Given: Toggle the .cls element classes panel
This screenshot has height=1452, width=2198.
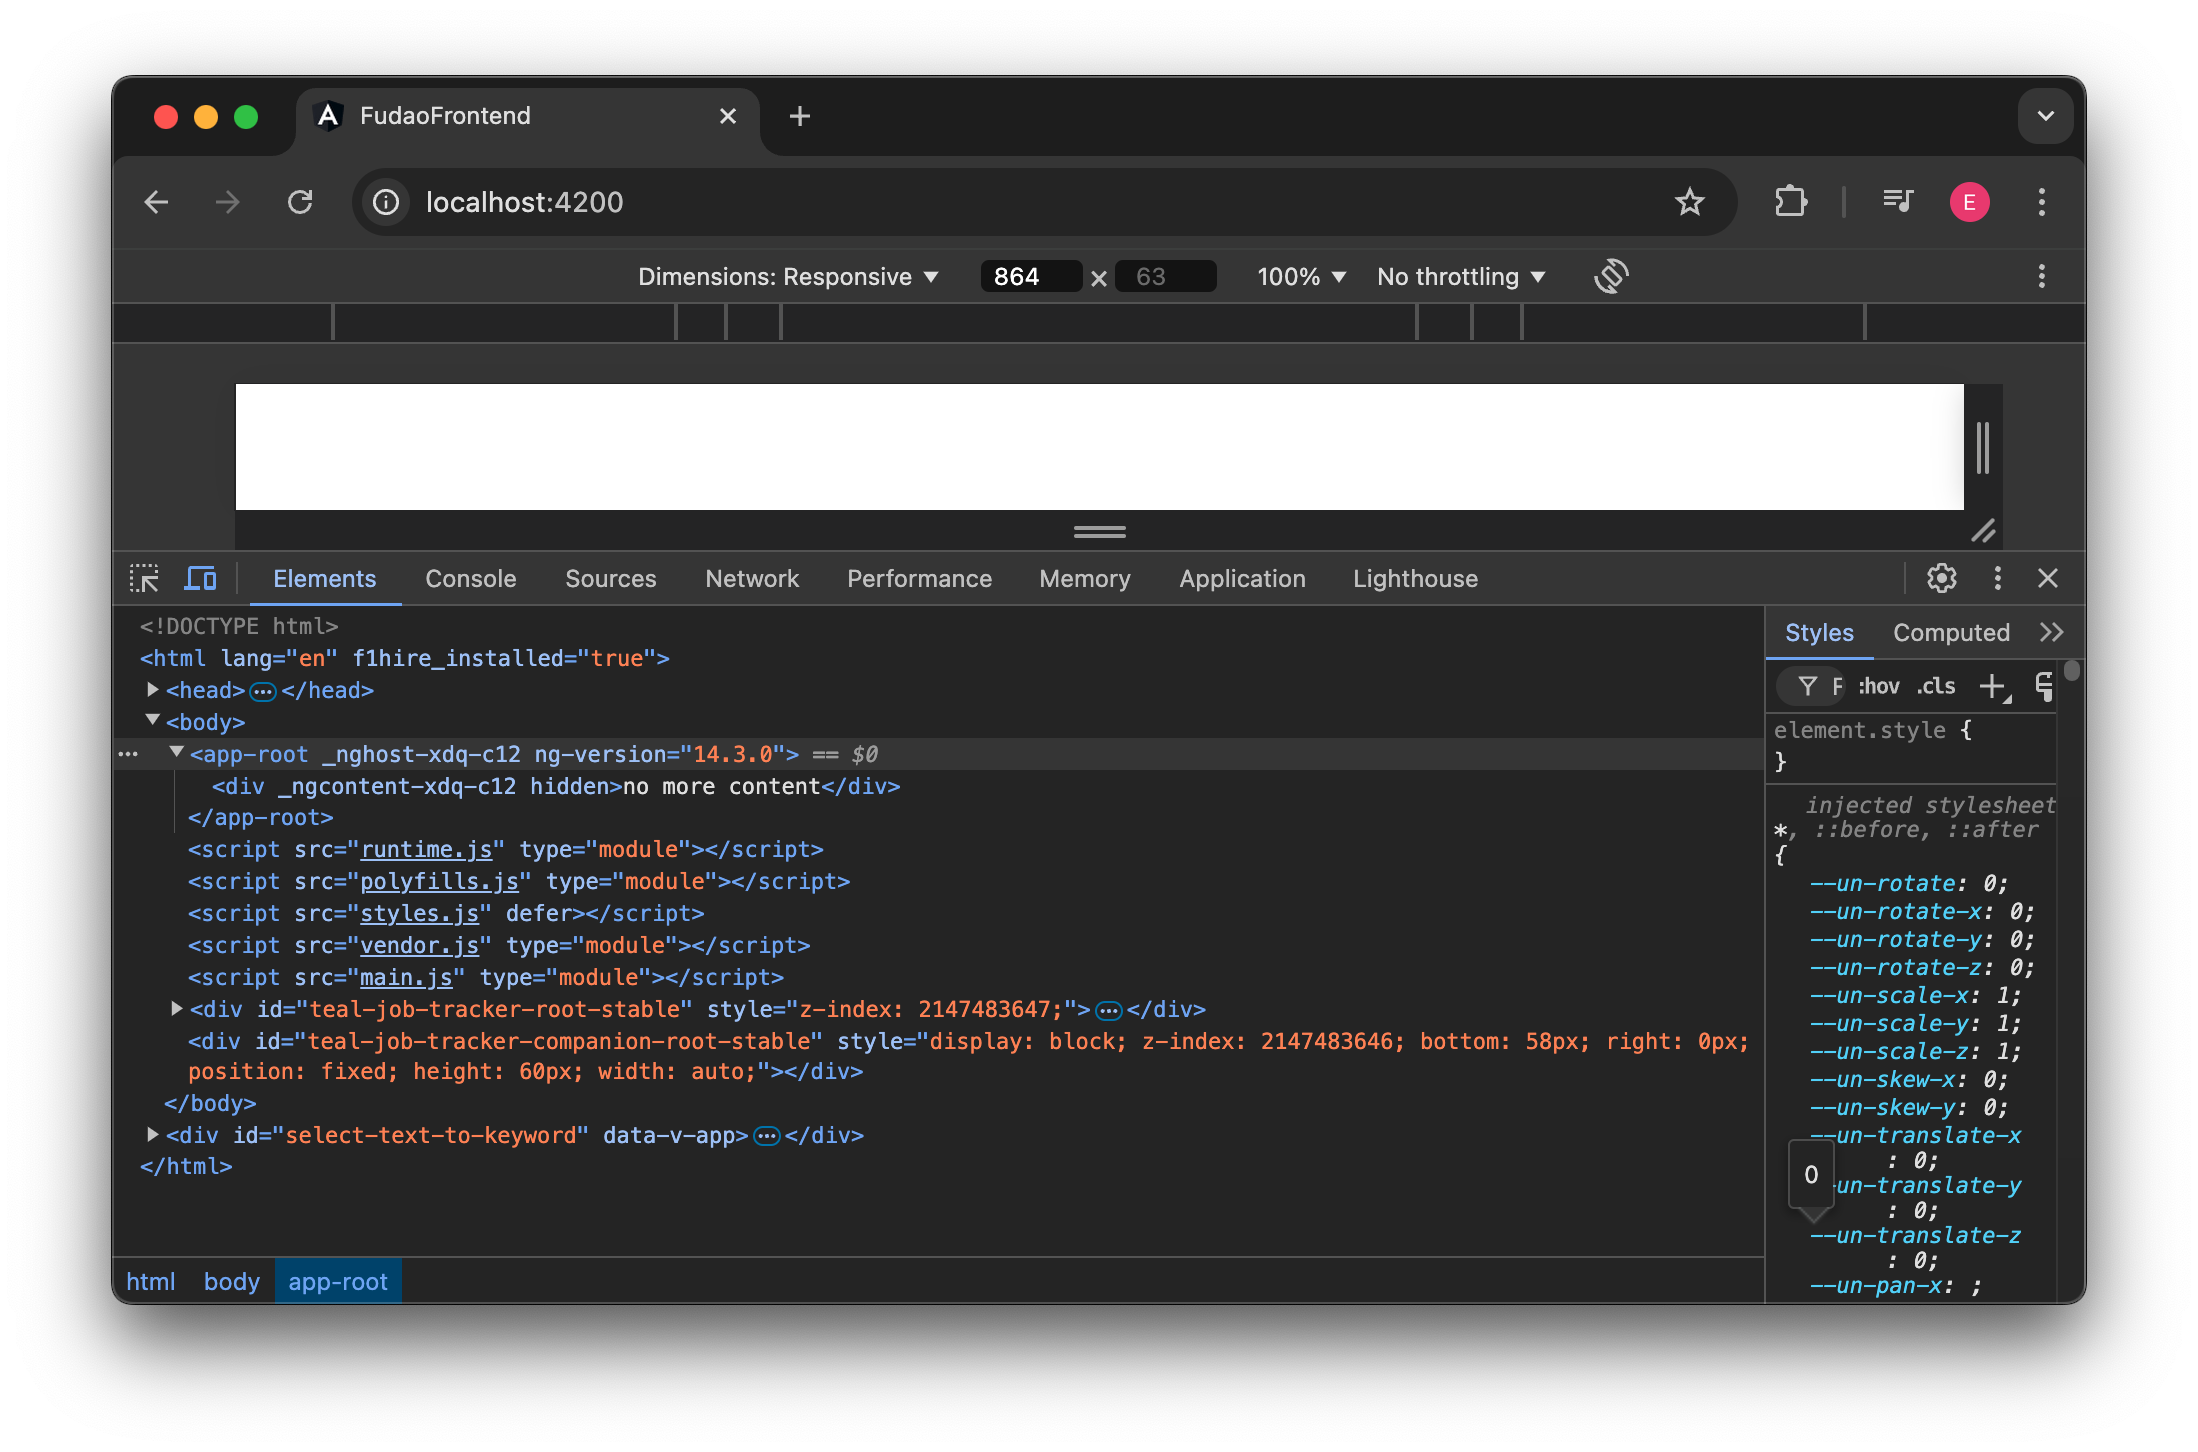Looking at the screenshot, I should coord(1936,686).
